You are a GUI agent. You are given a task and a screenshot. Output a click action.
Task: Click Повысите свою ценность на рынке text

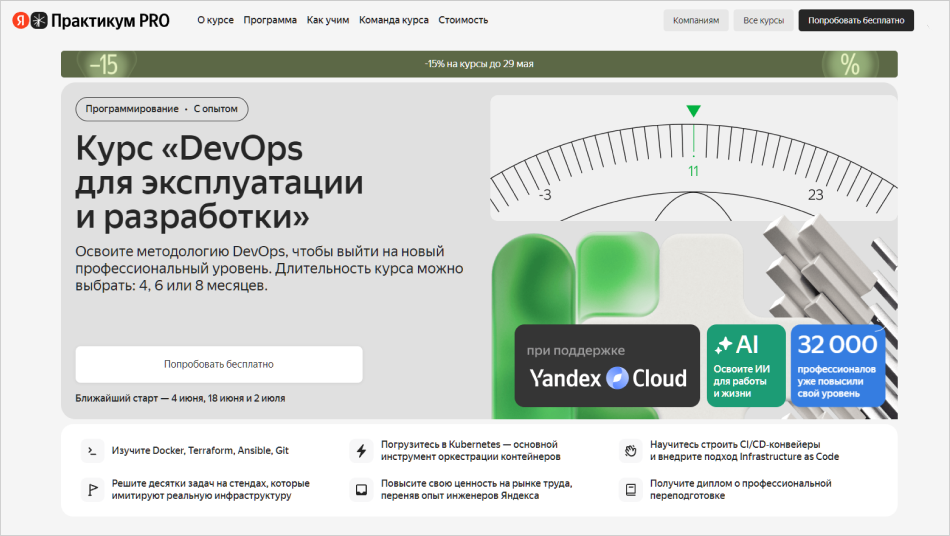(476, 489)
